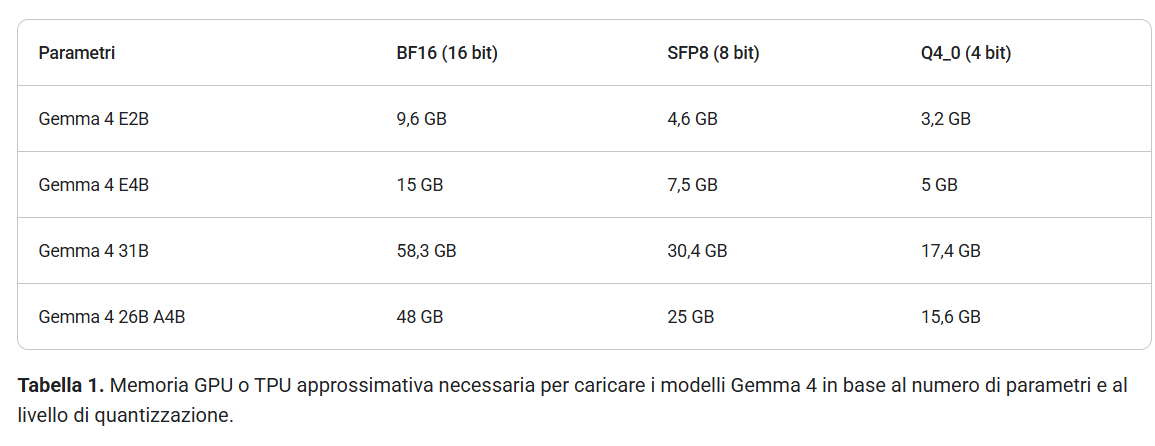Select the Gemma 4 E4B row label
1155x446 pixels.
pos(94,185)
